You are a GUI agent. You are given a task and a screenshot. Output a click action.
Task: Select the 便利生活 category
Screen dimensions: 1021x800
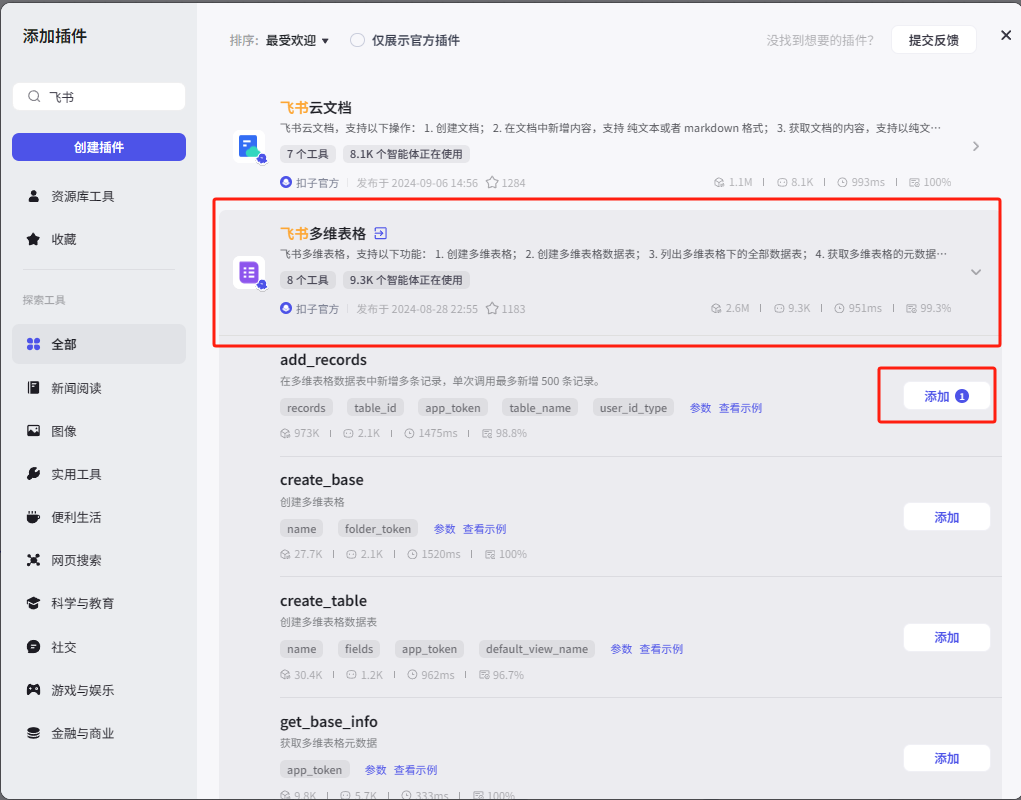point(99,517)
